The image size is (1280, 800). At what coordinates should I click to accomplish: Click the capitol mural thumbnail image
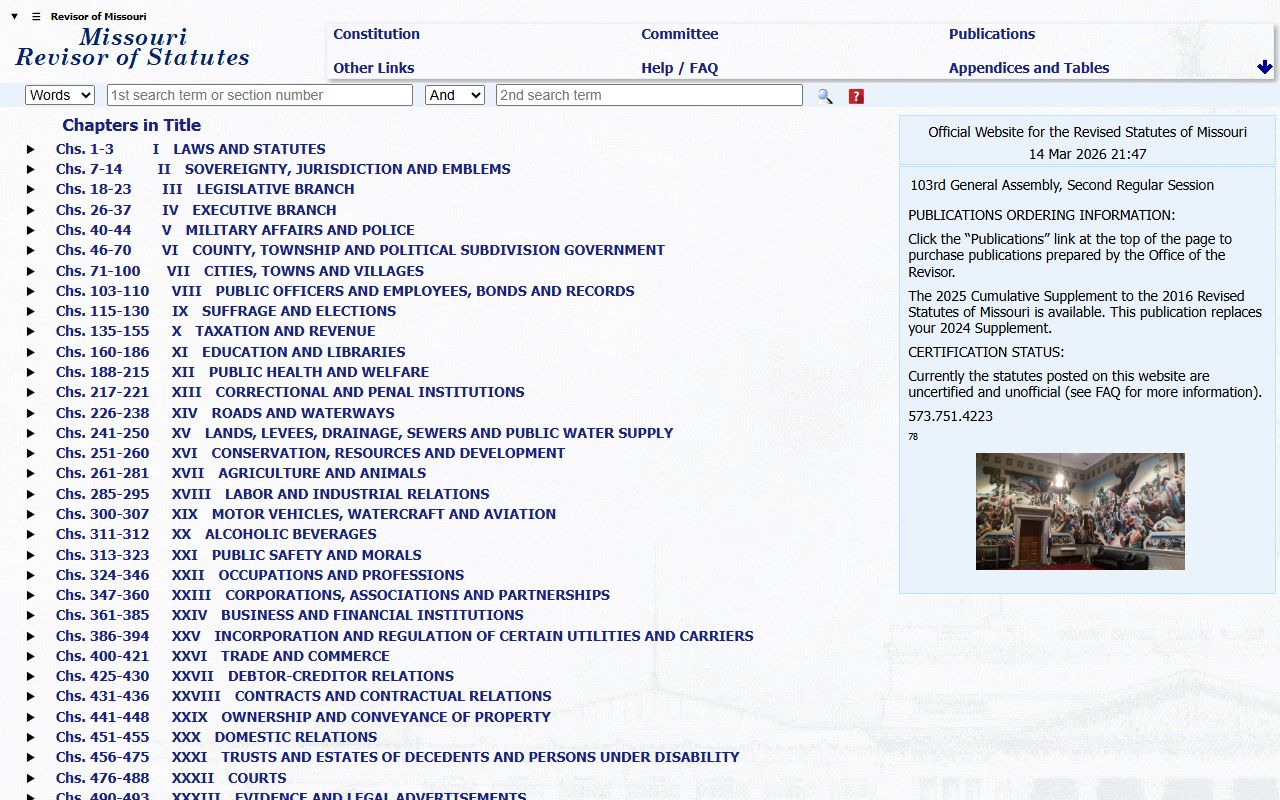click(x=1080, y=511)
